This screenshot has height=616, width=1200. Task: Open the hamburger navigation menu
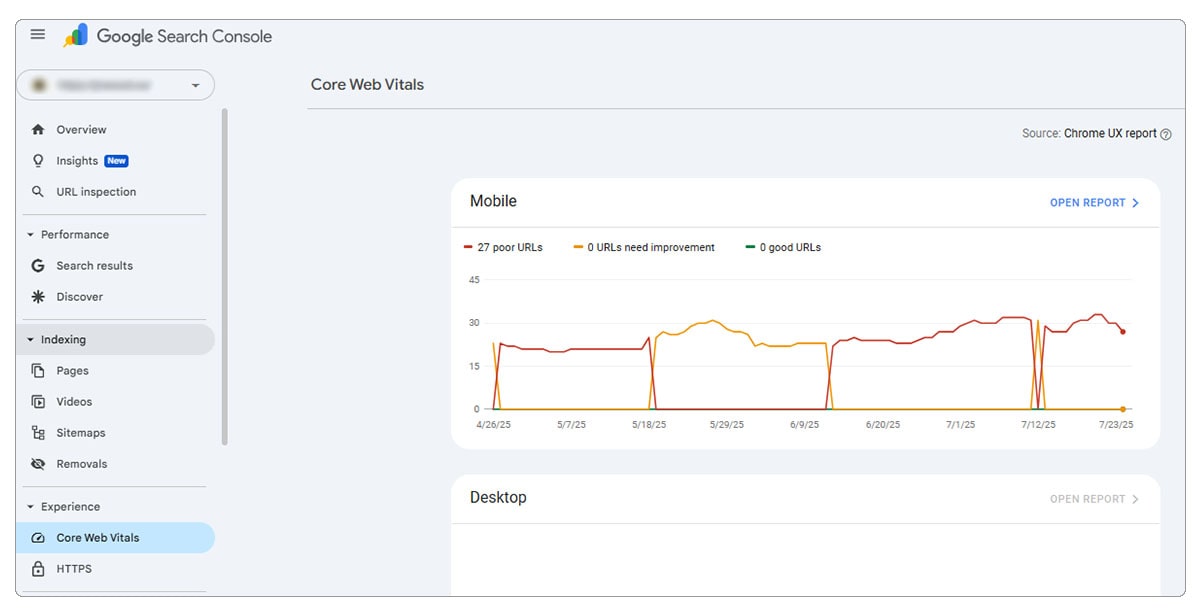(37, 33)
